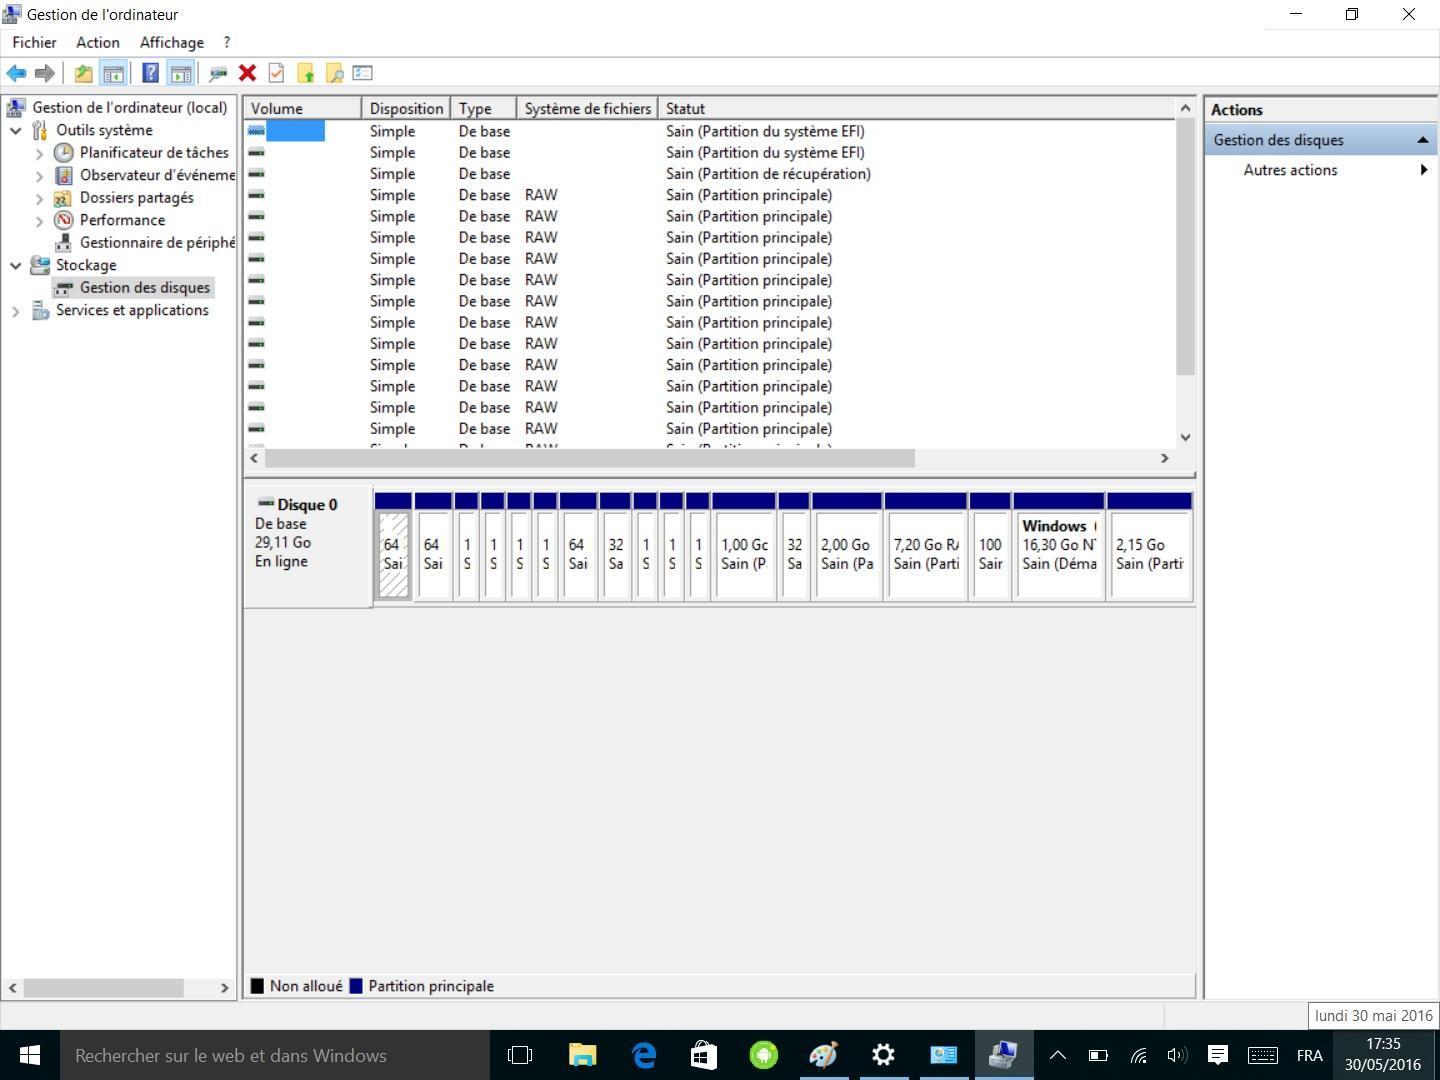Toggle the console tree pane toolbar button

[x=113, y=73]
